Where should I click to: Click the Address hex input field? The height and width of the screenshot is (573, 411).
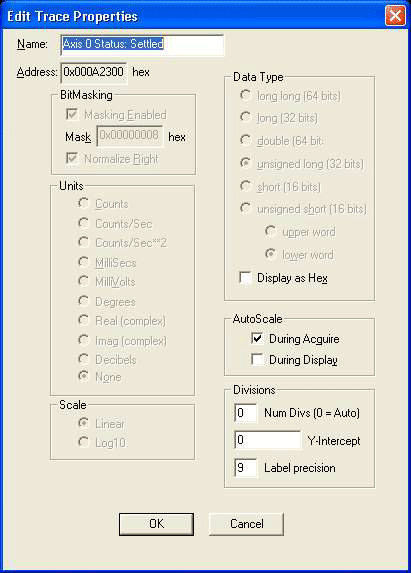94,72
